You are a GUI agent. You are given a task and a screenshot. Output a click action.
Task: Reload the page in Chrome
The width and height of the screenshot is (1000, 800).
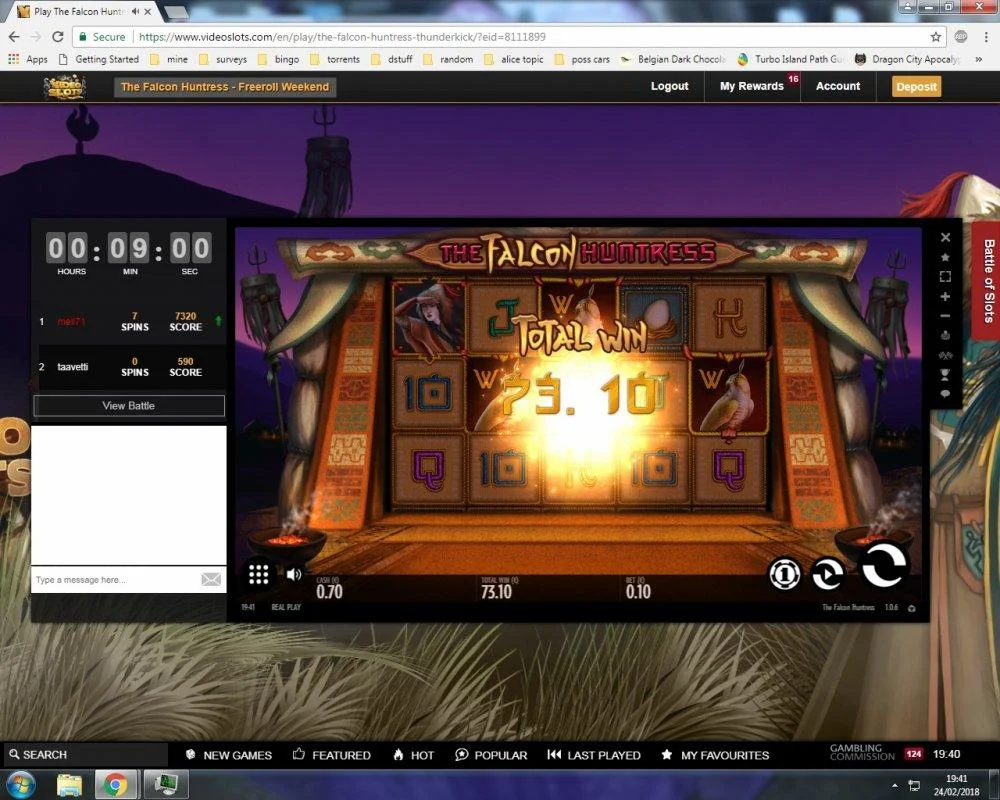coord(57,37)
